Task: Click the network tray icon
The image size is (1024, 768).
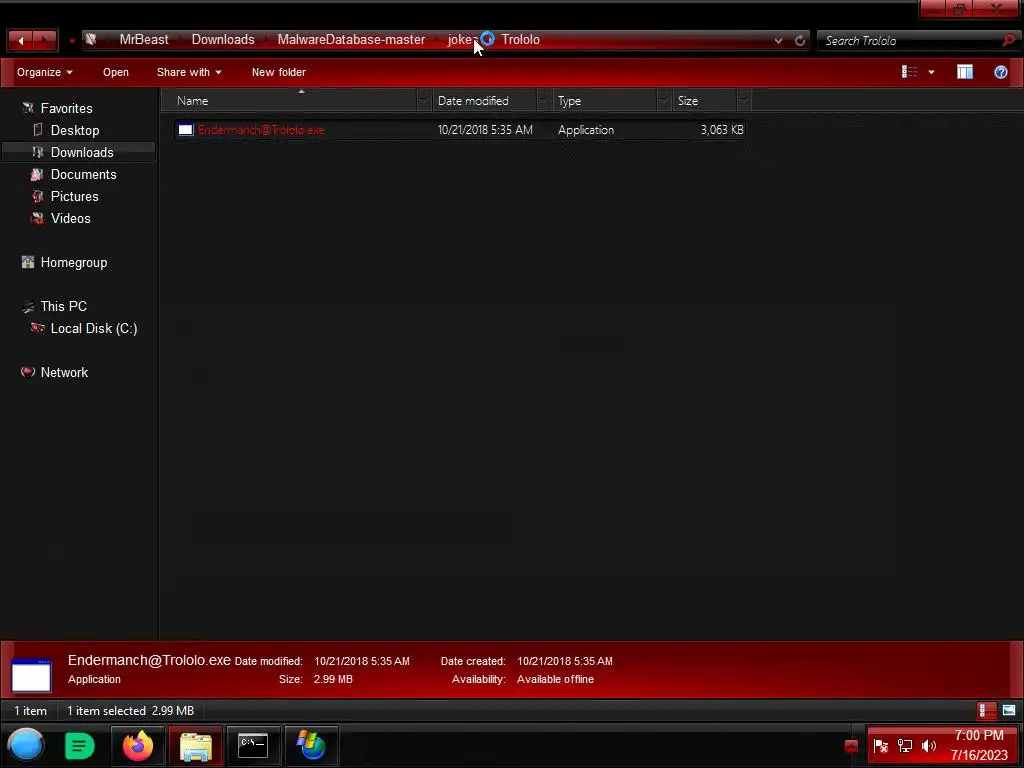Action: tap(904, 746)
